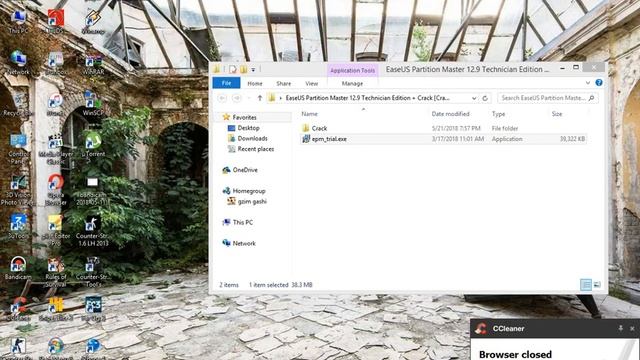Expand the root breadcrumb chevron in address bar

pyautogui.click(x=280, y=98)
